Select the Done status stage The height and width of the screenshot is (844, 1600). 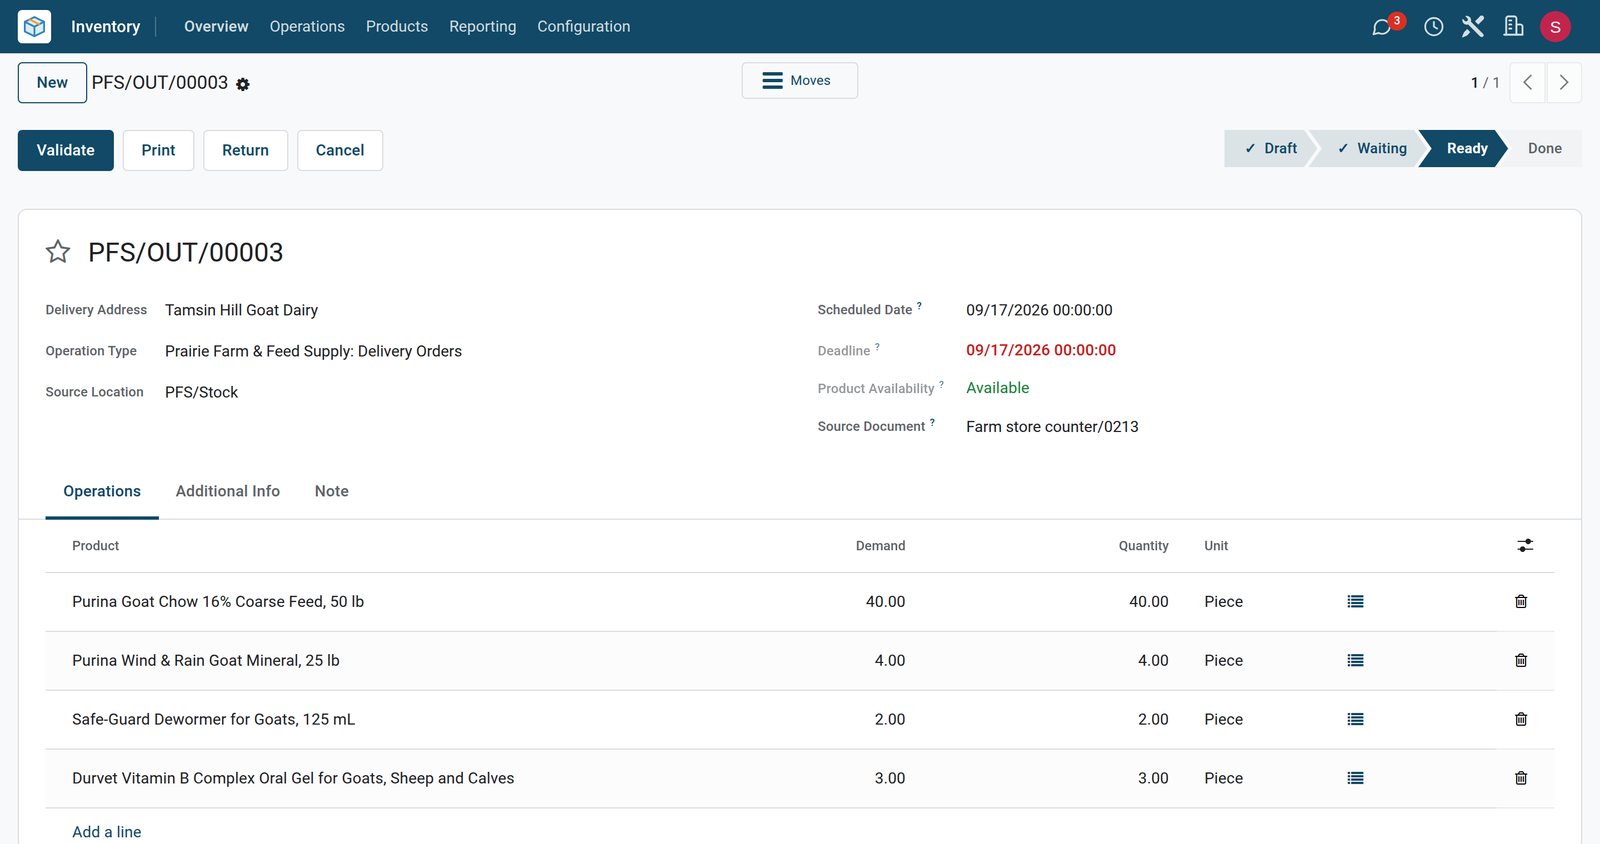coord(1544,148)
